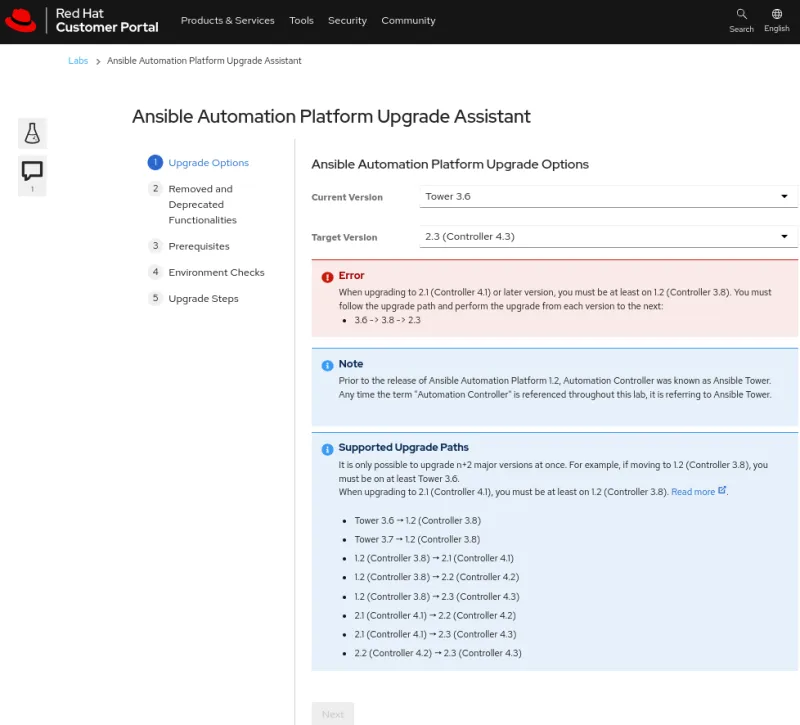Open the English language globe icon

point(776,14)
